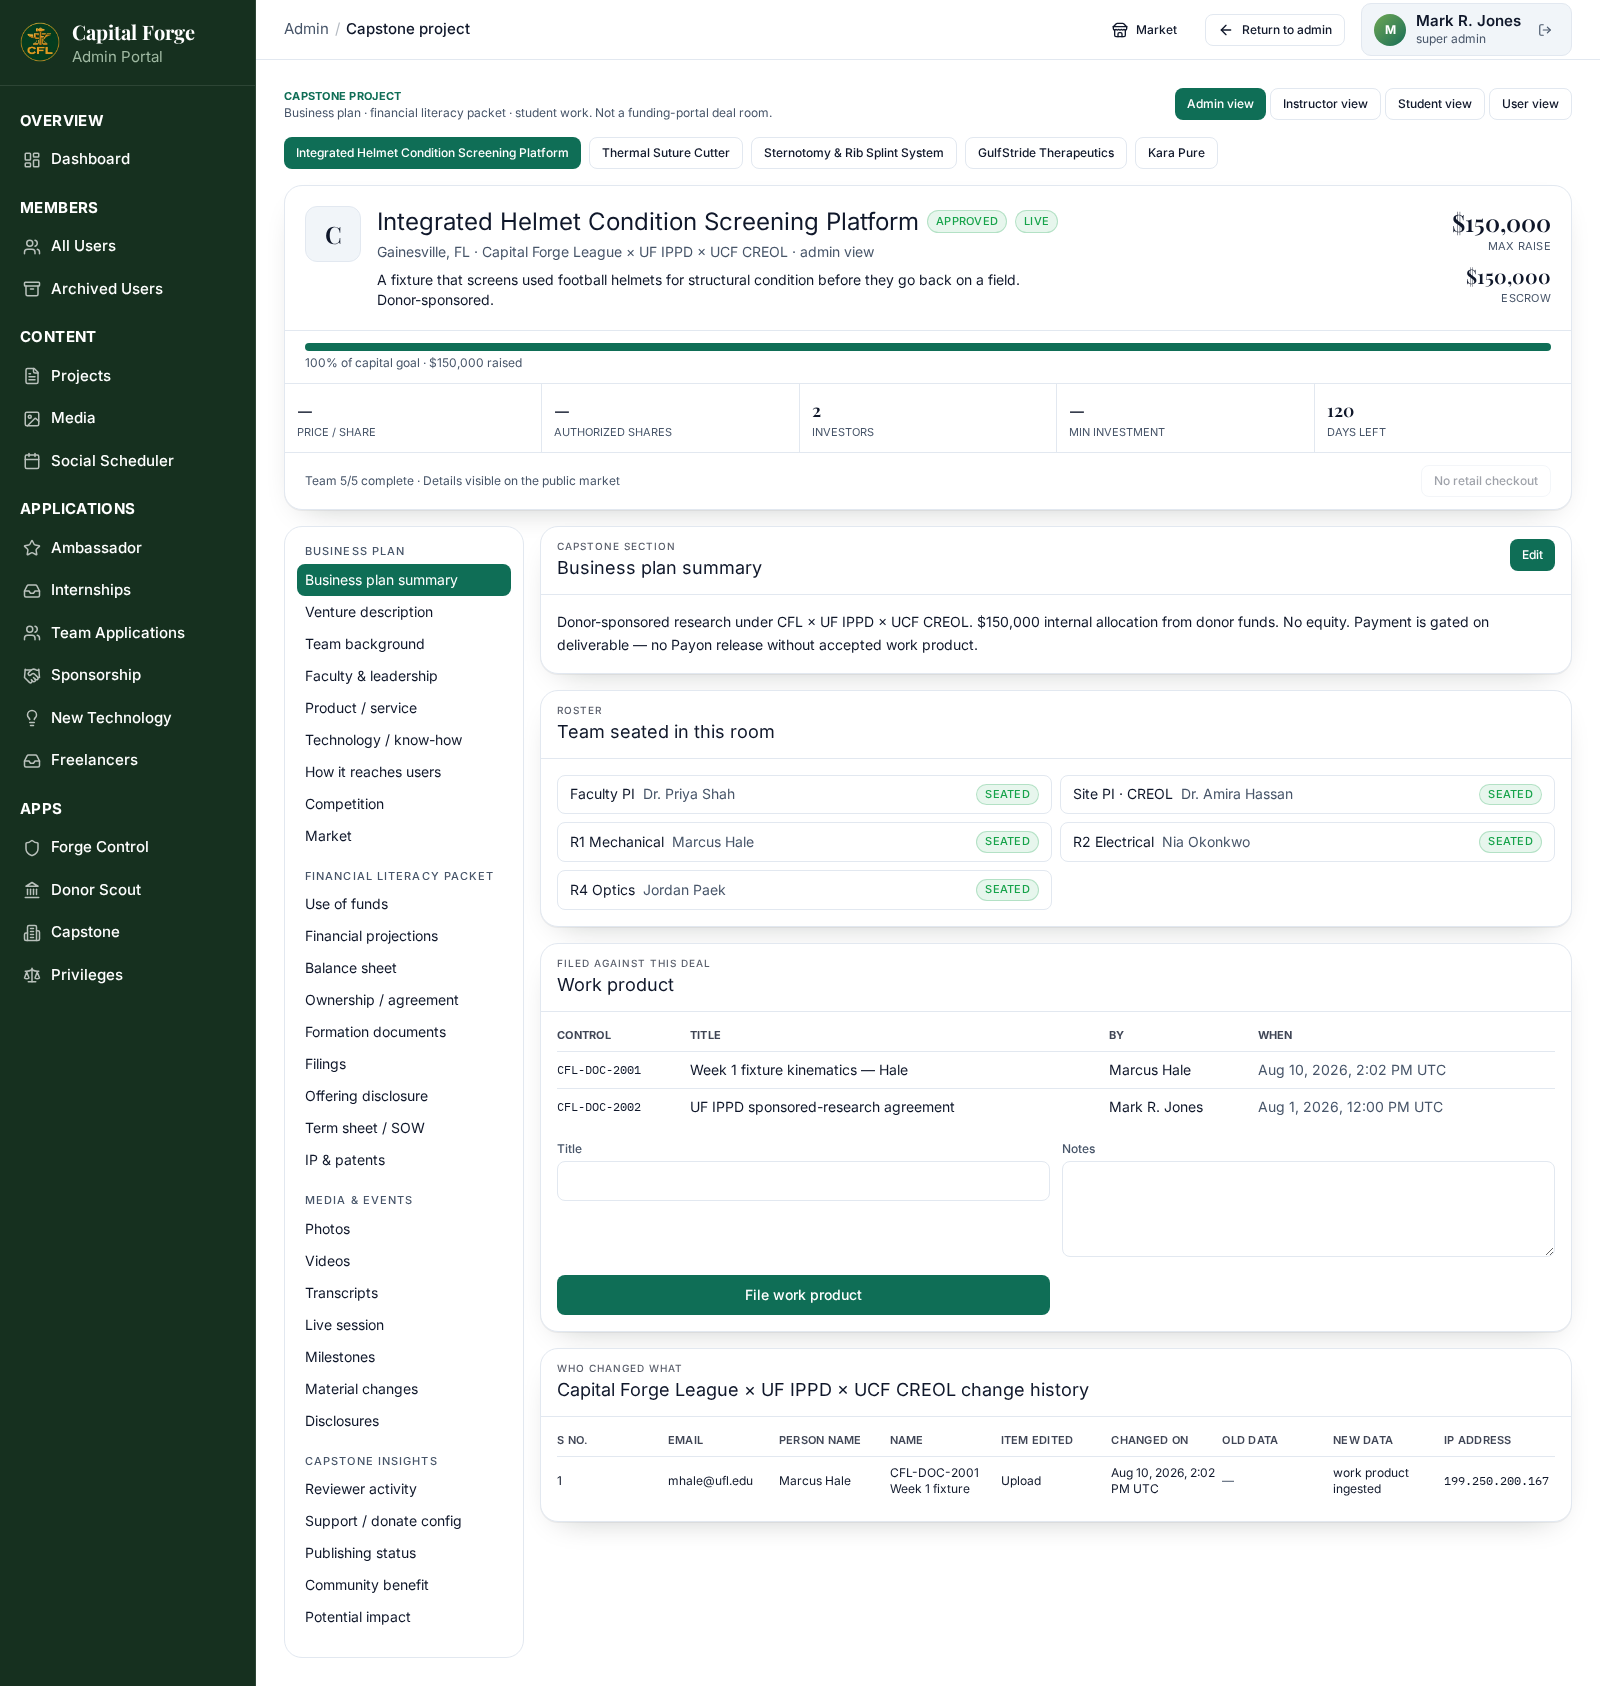Click the Capital Forge CFL logo
Viewport: 1600px width, 1686px height.
coord(40,42)
